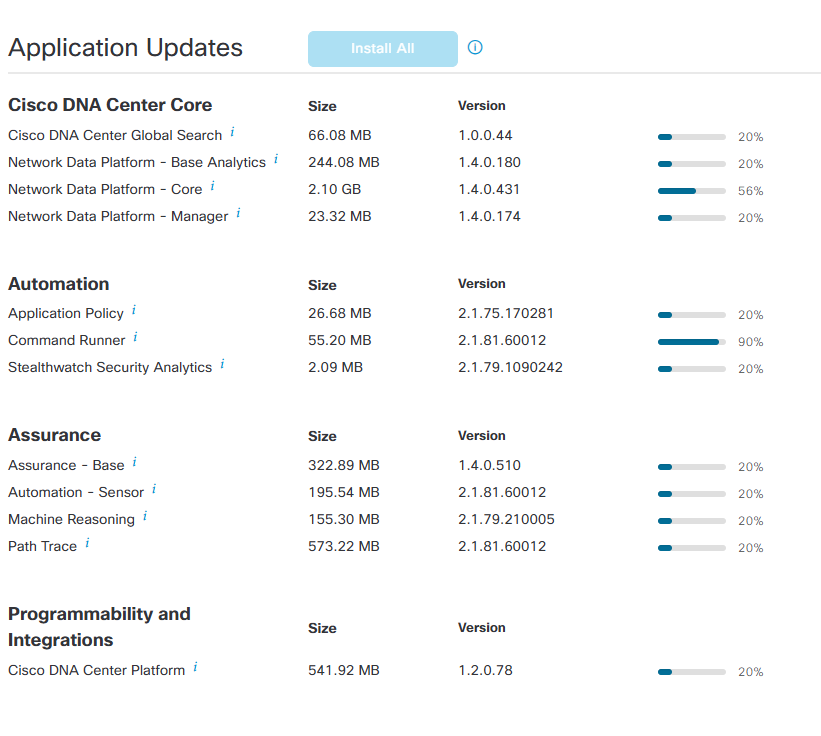The width and height of the screenshot is (821, 736).
Task: Select Network Data Platform - Manager name
Action: coord(118,216)
